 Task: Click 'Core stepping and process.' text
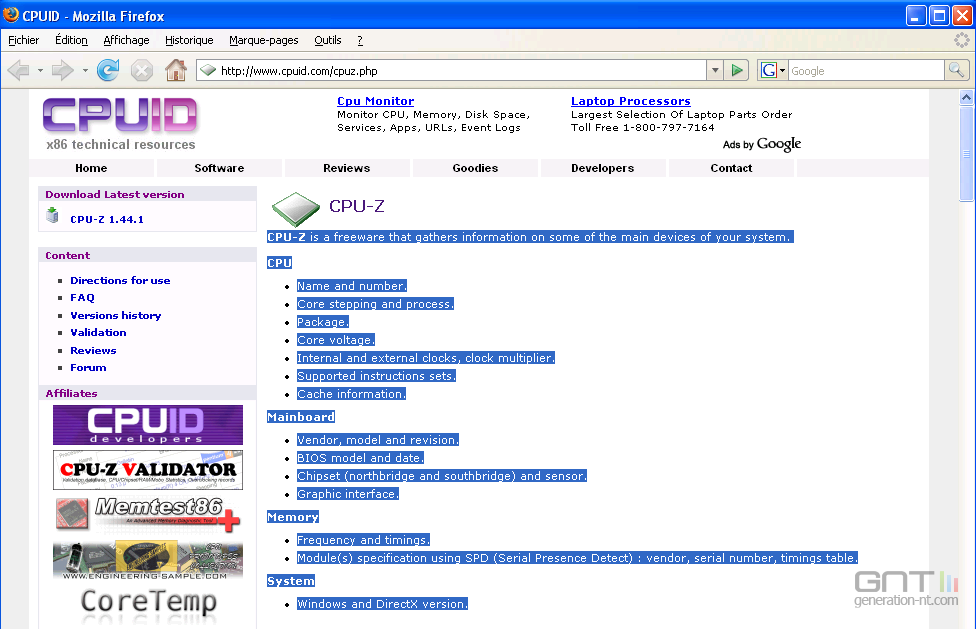click(375, 304)
